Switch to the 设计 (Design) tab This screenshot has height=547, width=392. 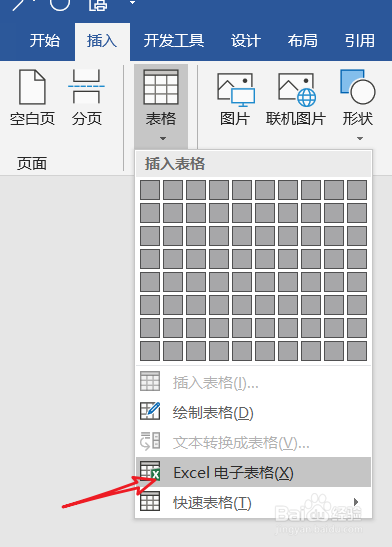[x=246, y=41]
